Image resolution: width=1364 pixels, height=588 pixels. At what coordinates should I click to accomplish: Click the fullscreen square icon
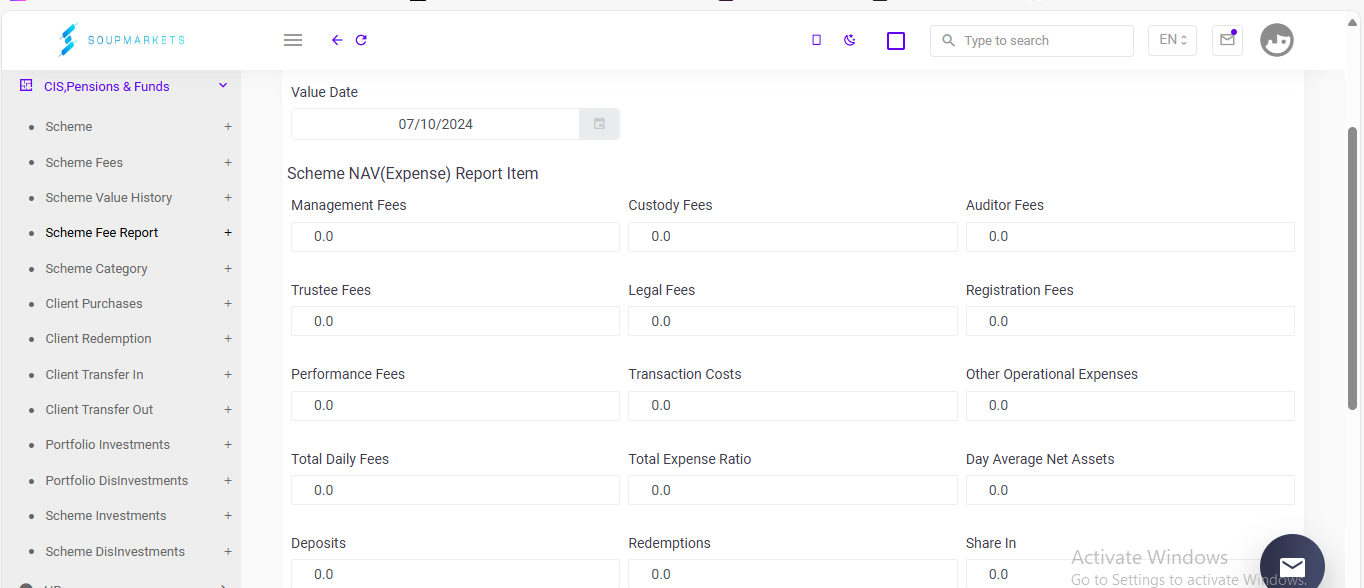896,40
